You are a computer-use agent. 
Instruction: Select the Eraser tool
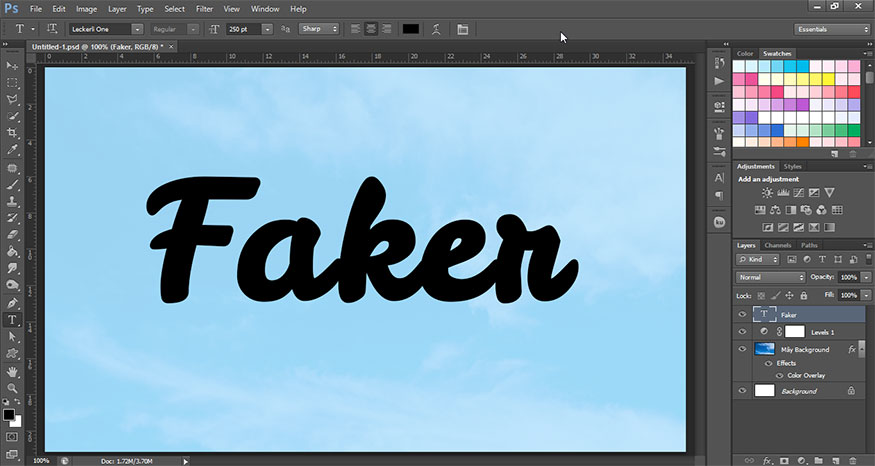[12, 235]
